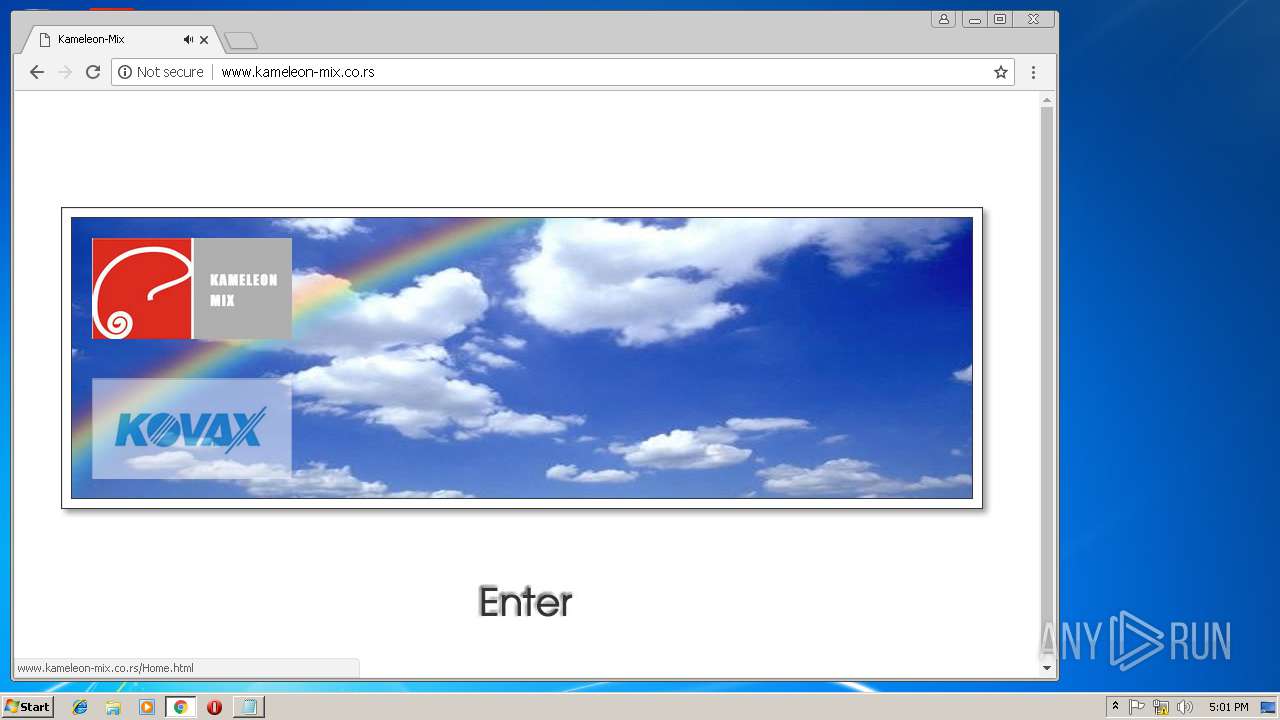Open the Chrome three-dot menu
The height and width of the screenshot is (720, 1280).
(1033, 72)
